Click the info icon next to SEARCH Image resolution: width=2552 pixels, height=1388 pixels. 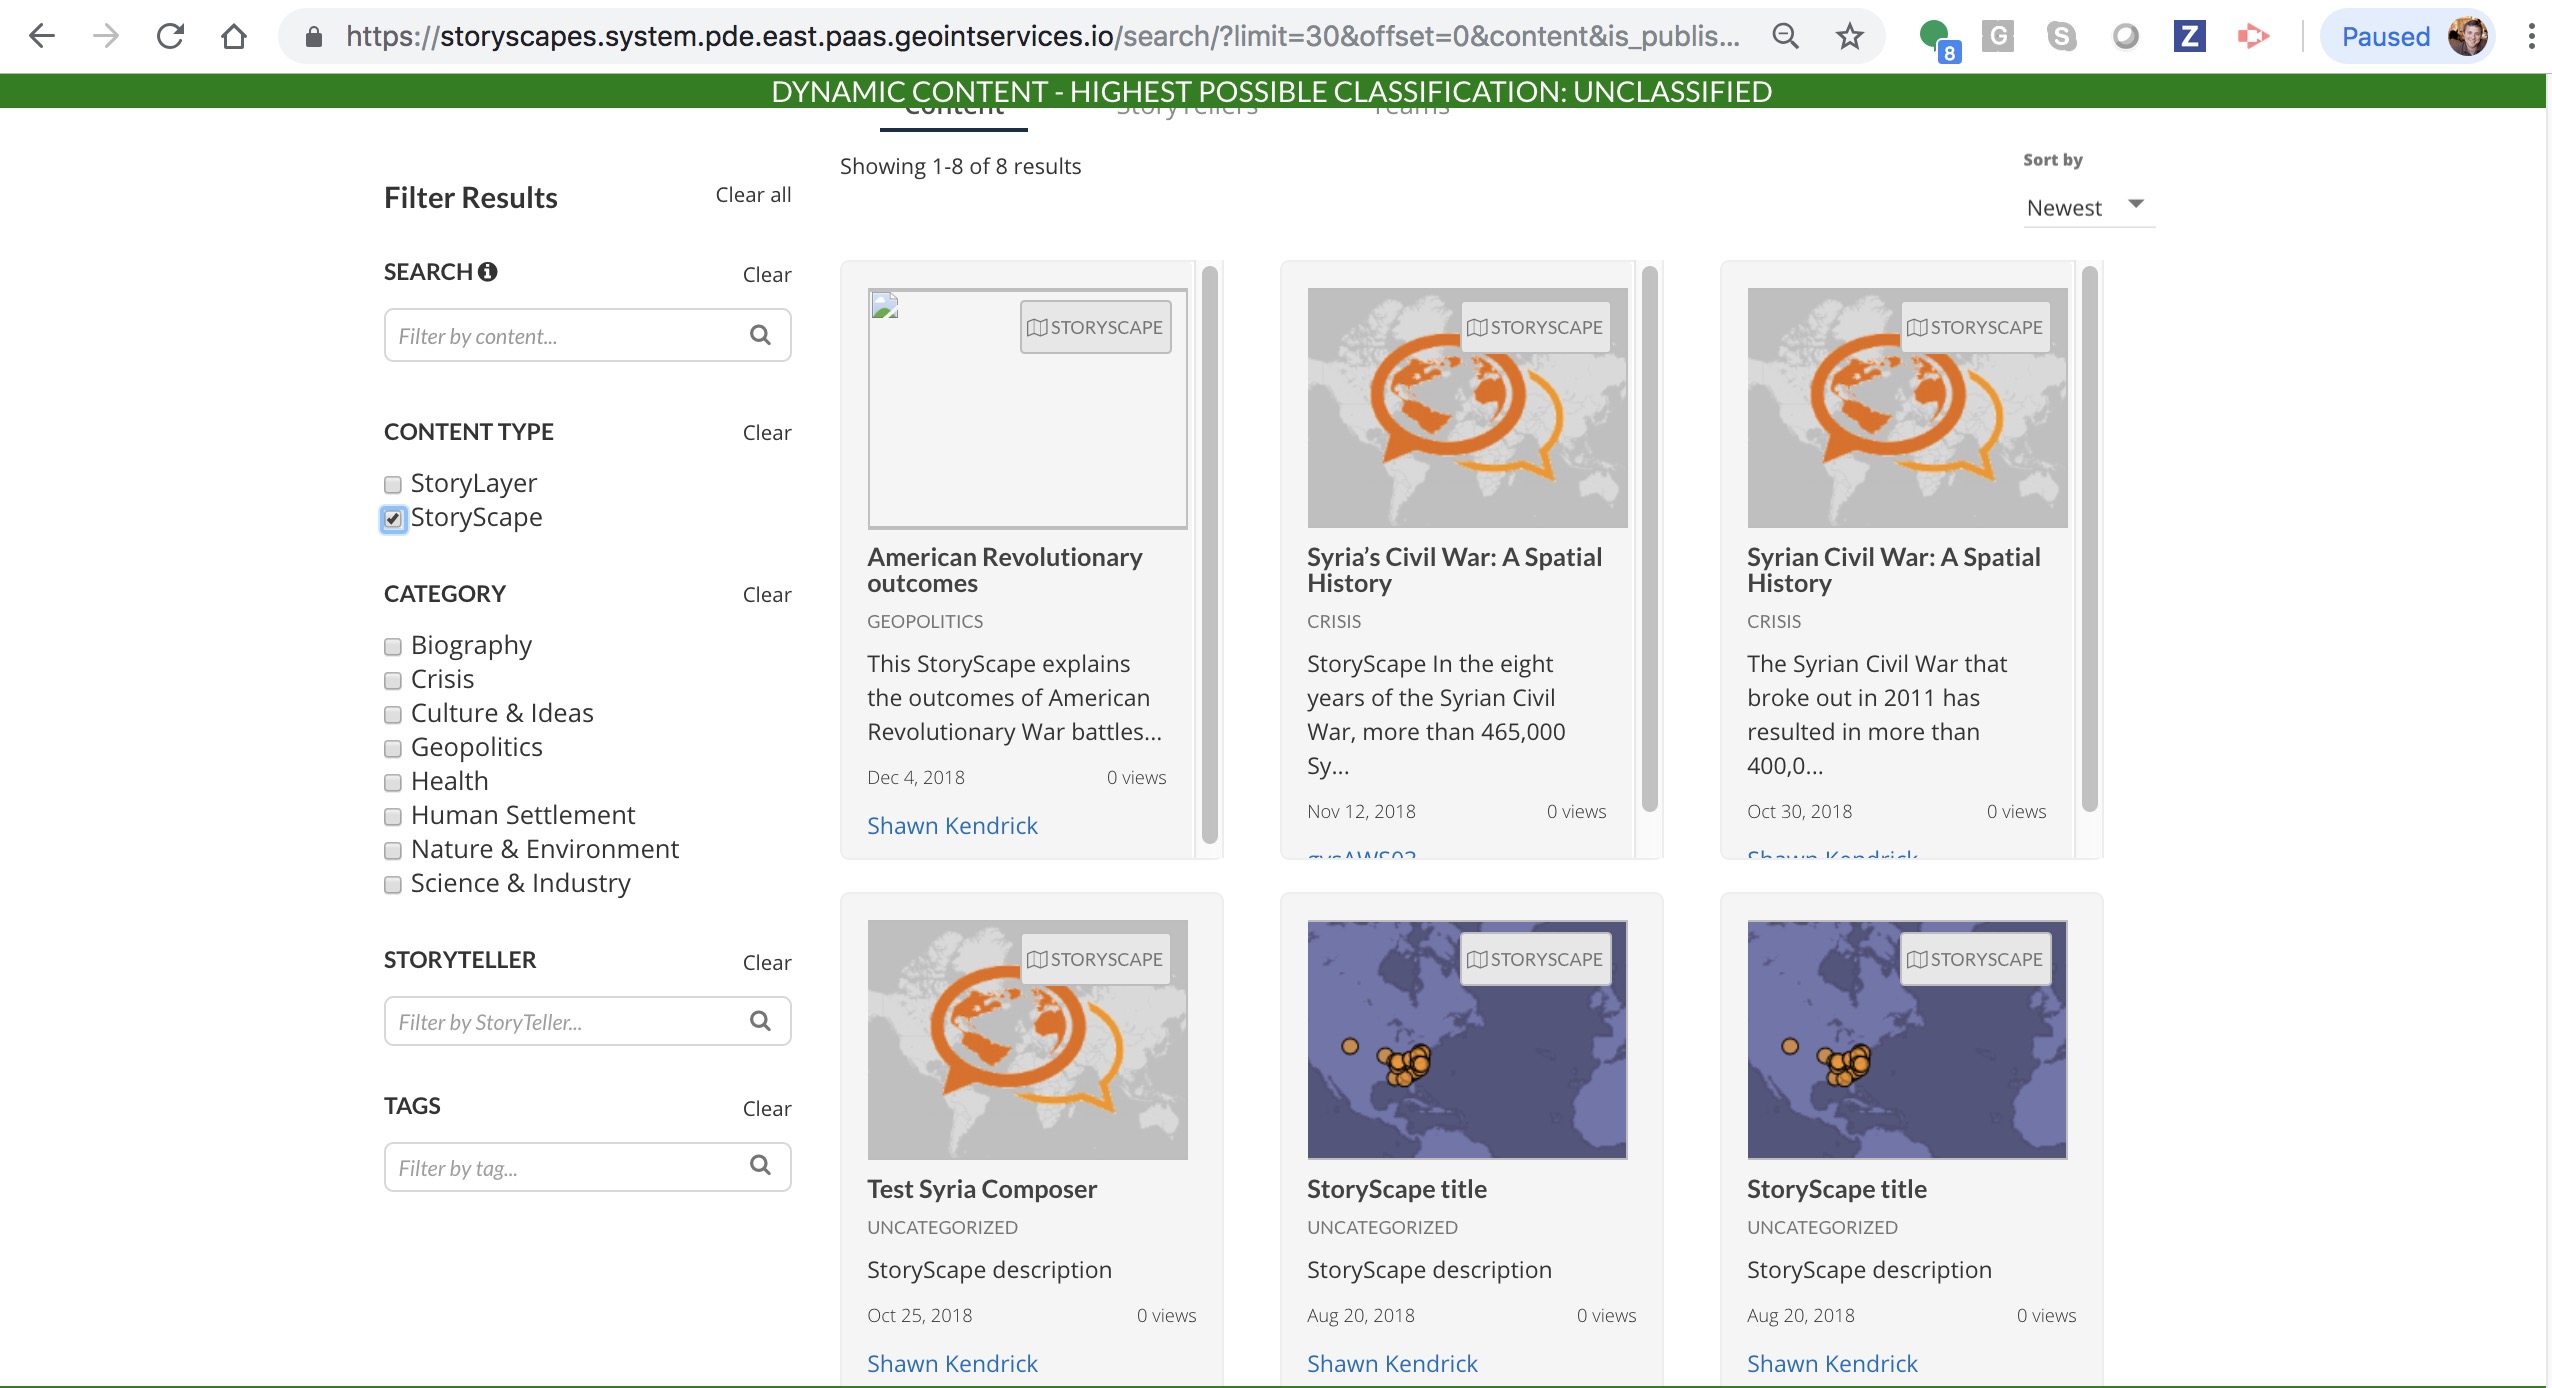[x=487, y=271]
